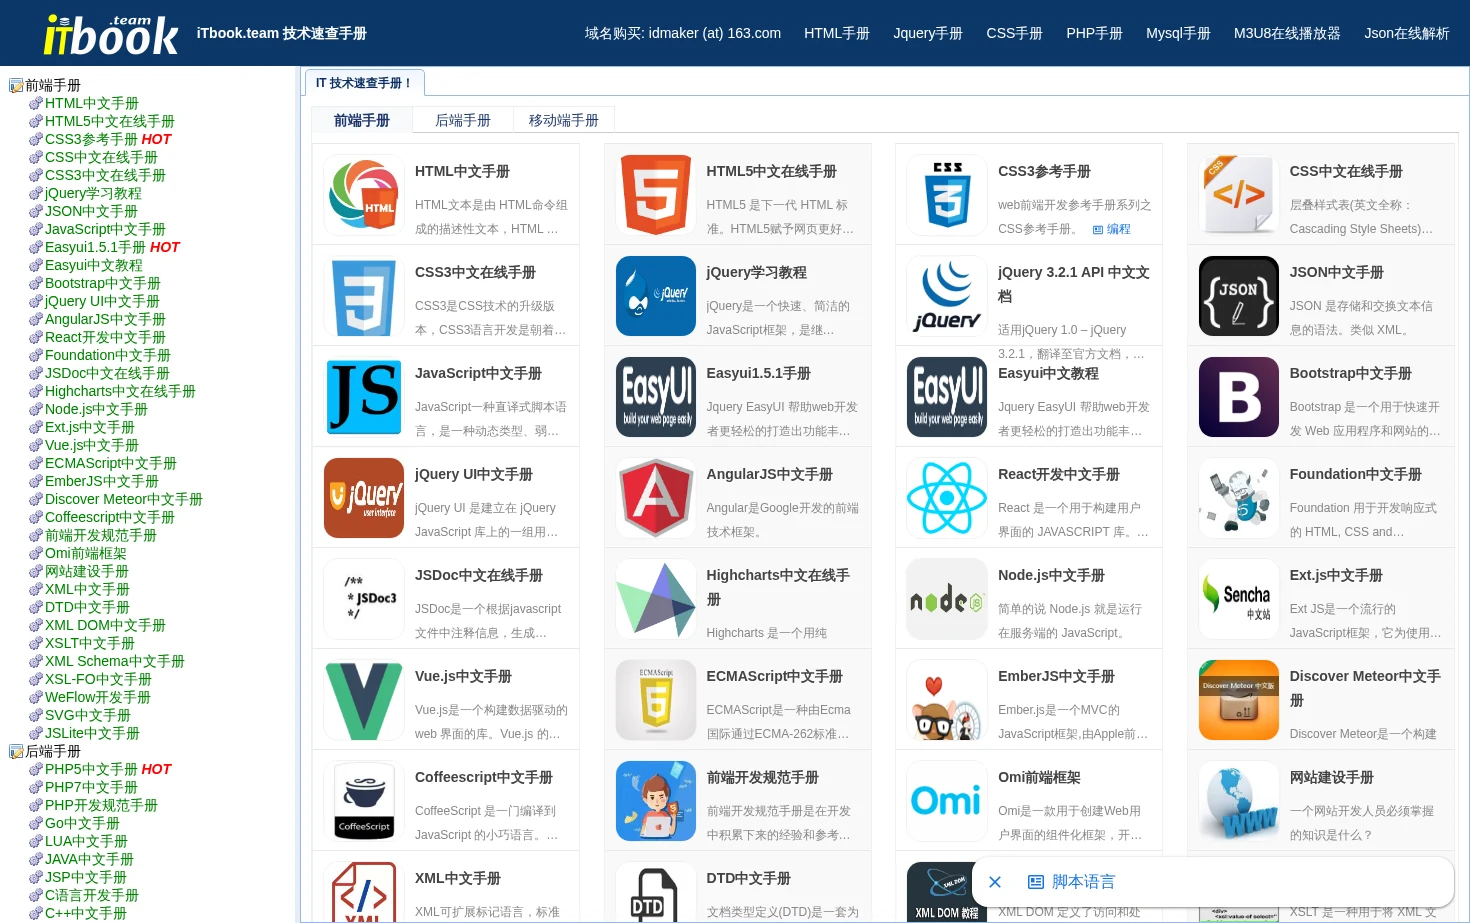Click WeFlow开发手册 in the sidebar
This screenshot has width=1470, height=923.
[98, 698]
